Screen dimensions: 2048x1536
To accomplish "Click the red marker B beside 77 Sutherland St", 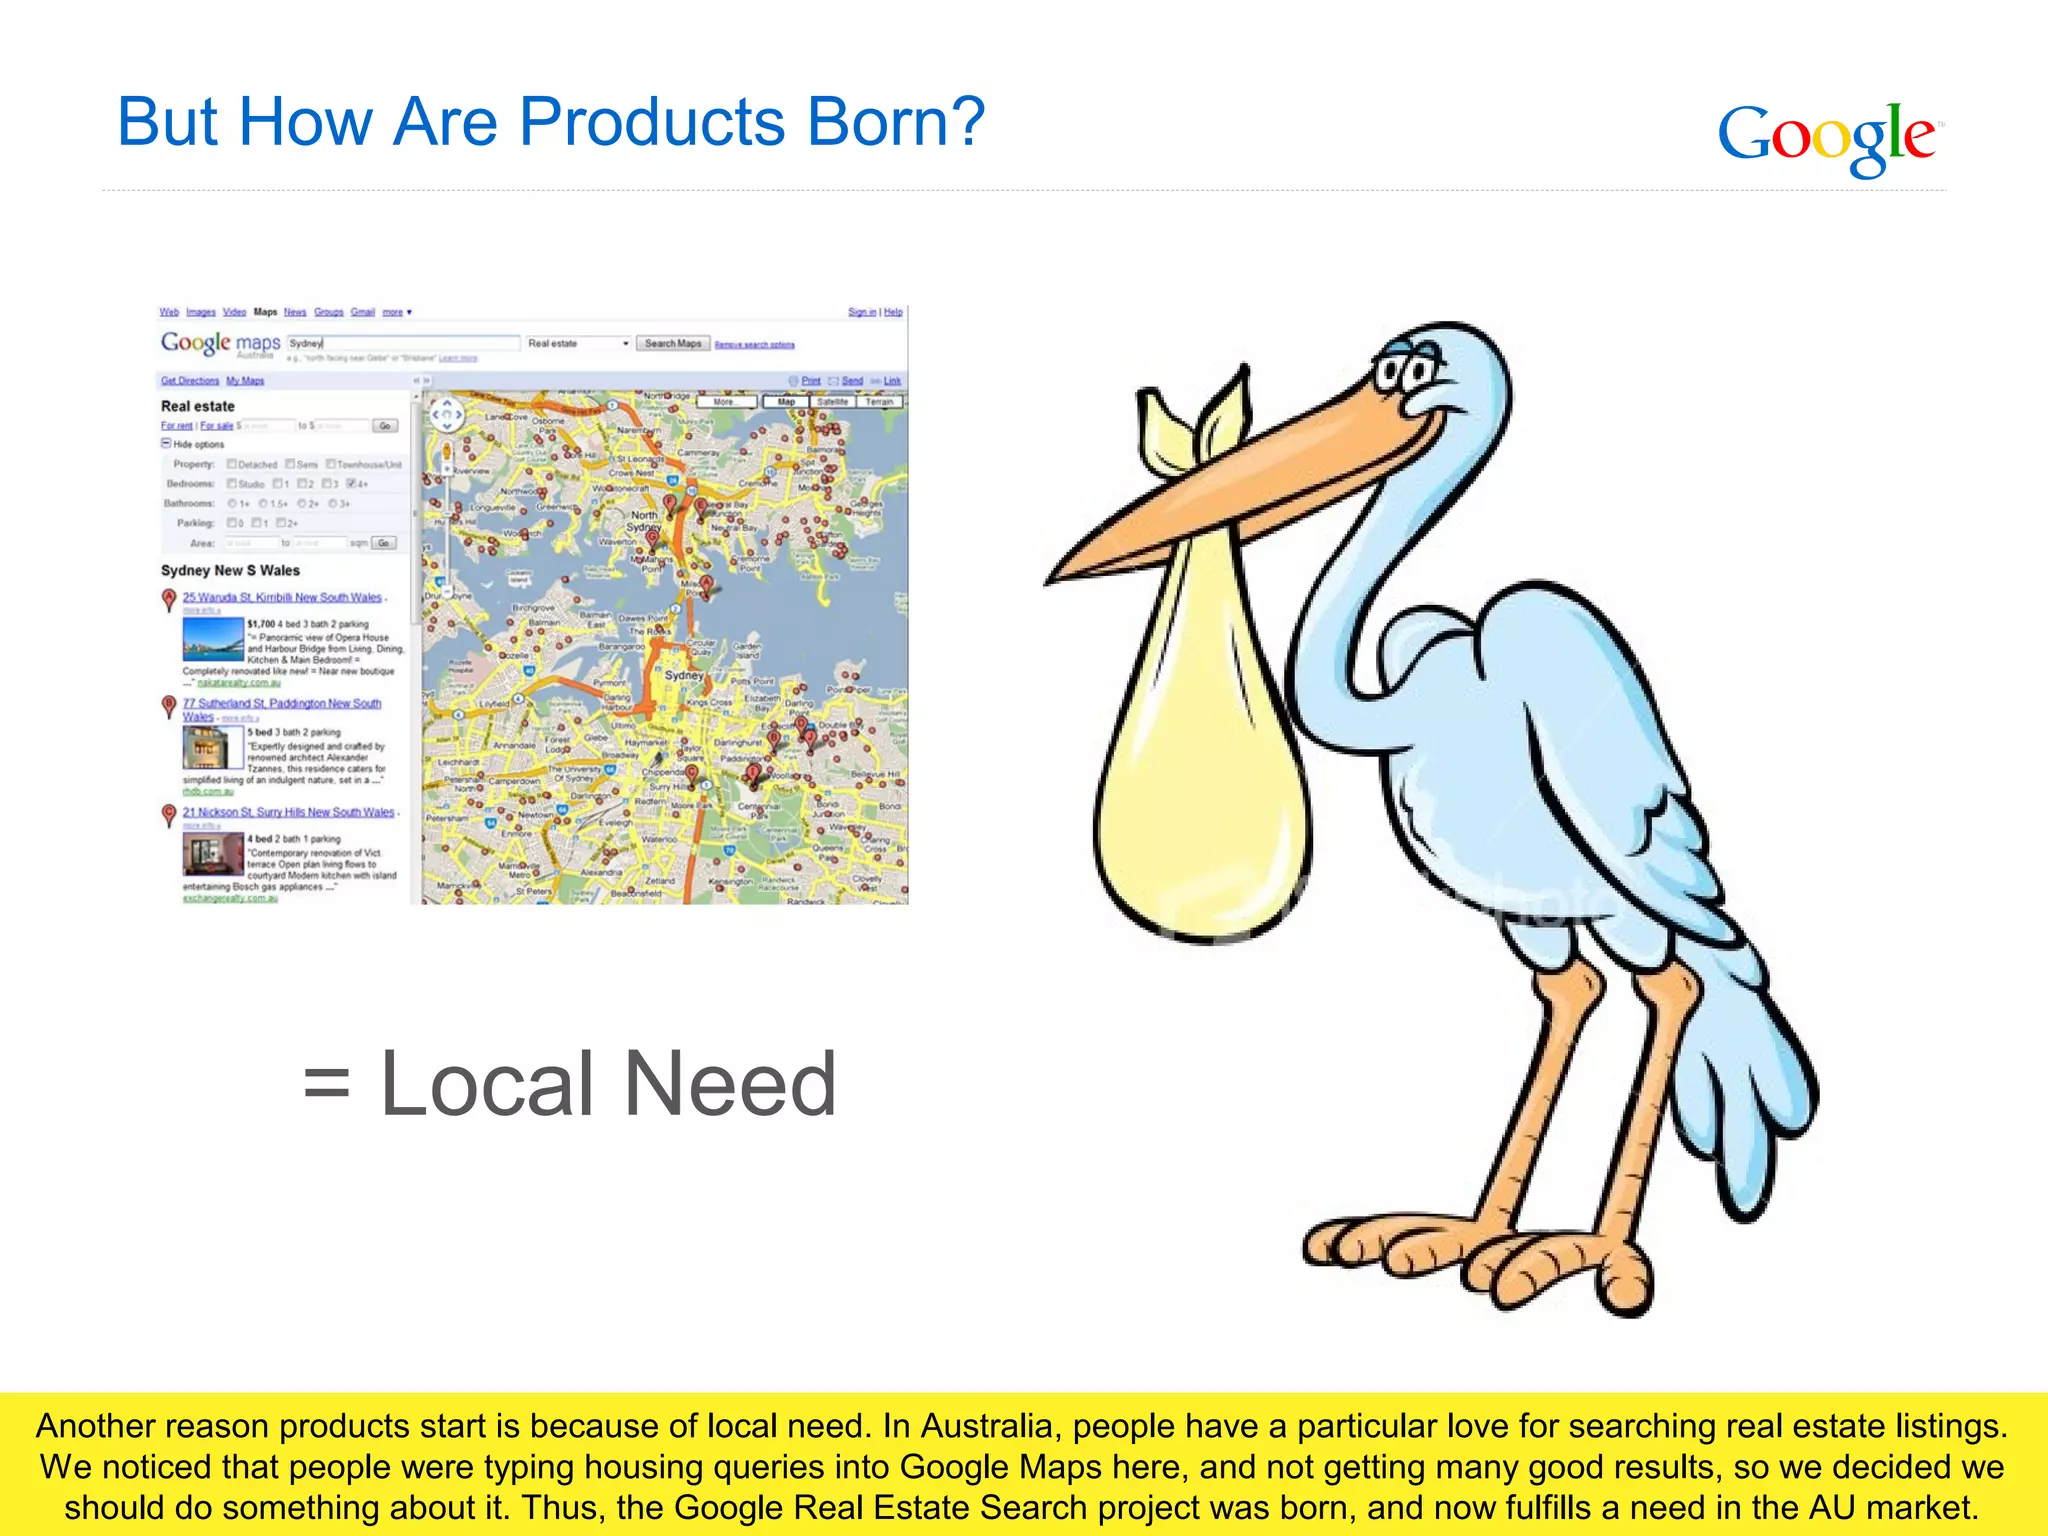I will pos(169,707).
